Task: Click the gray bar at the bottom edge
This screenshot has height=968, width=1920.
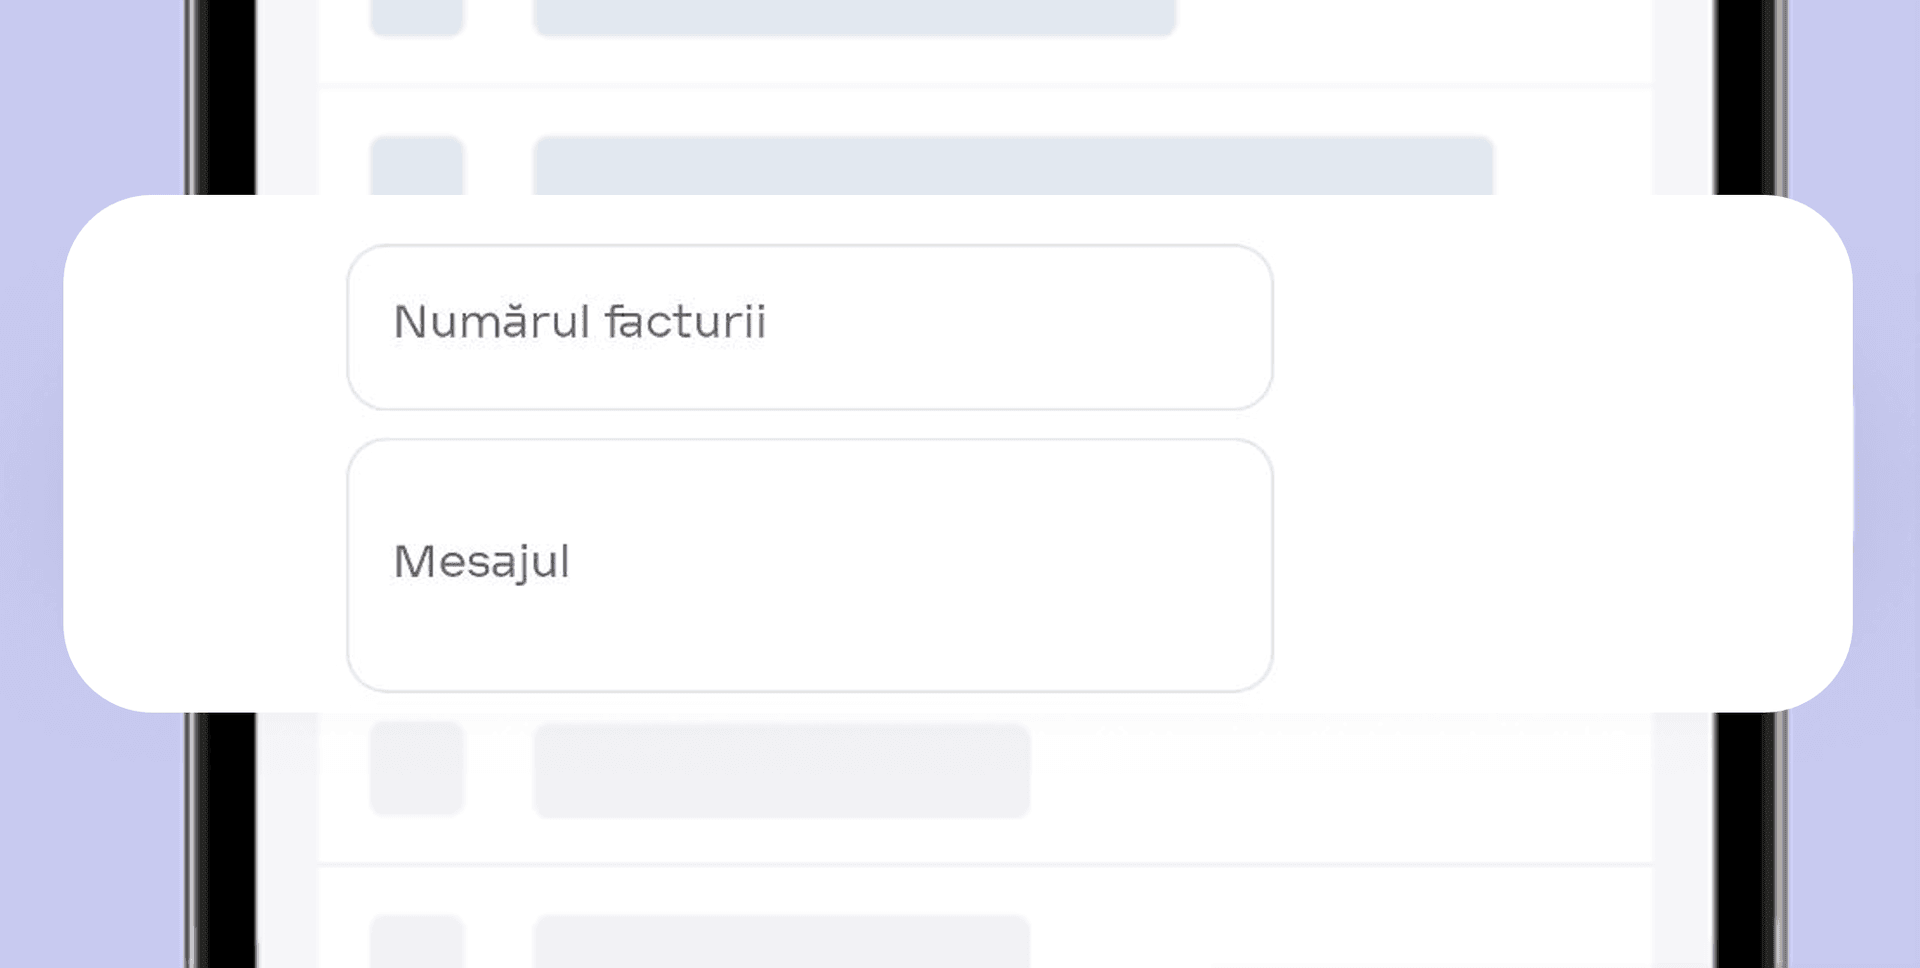Action: [781, 941]
